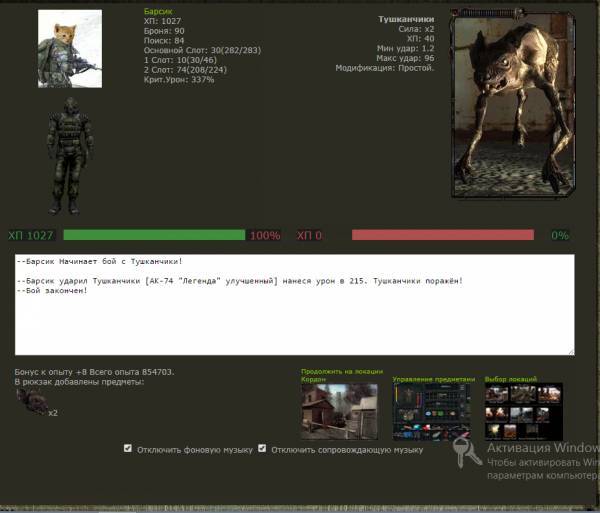Open the Продолжить на локации Кордон link
600x513 pixels.
[x=342, y=375]
